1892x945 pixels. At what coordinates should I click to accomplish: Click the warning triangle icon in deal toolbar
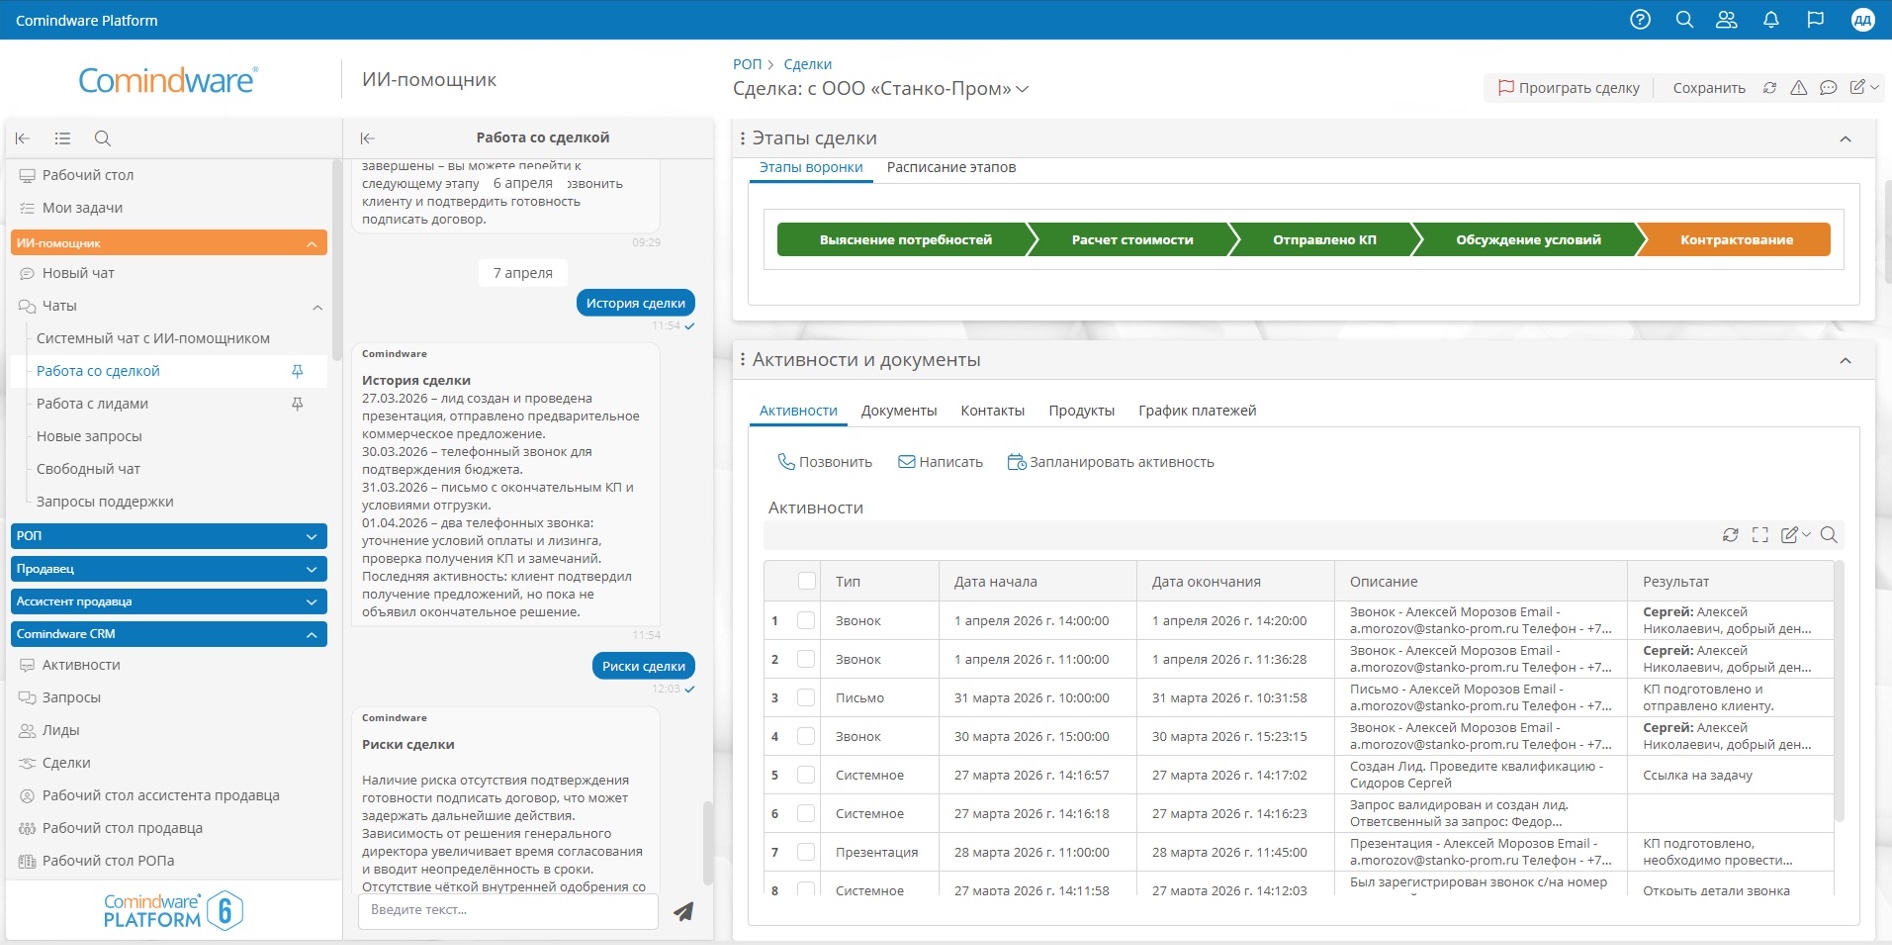[1798, 88]
